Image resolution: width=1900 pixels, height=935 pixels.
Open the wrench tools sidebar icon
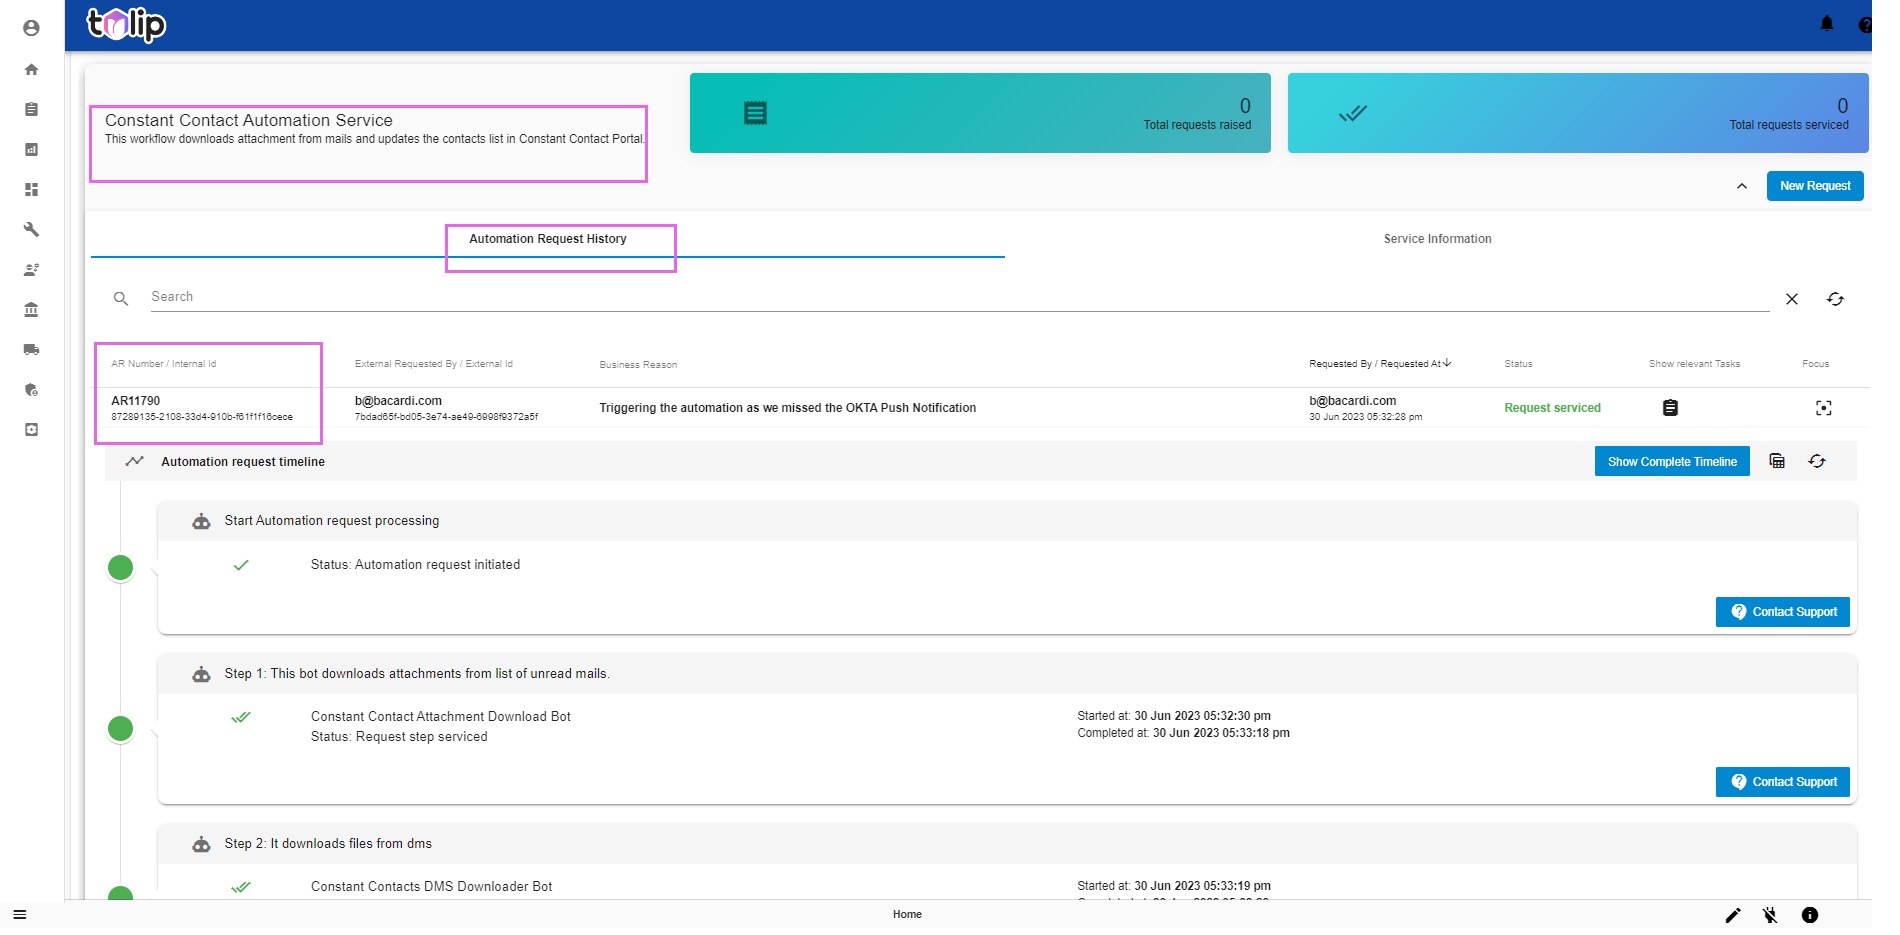(x=31, y=229)
